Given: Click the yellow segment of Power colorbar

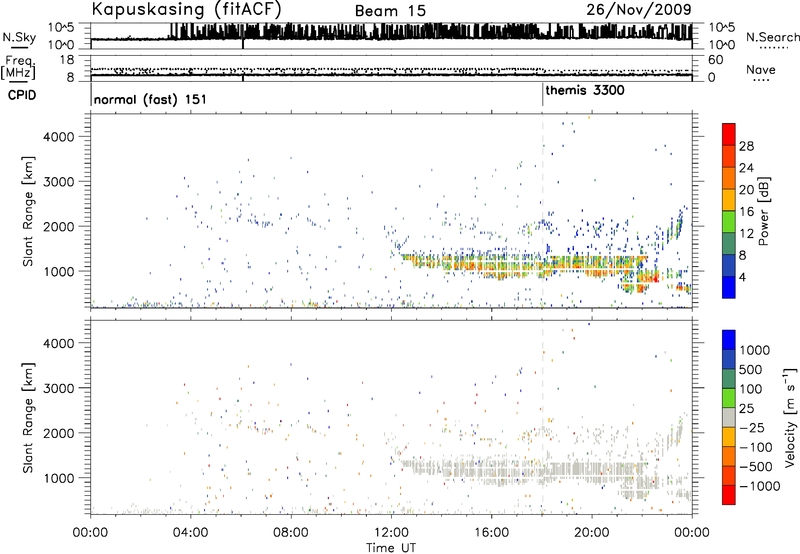Looking at the screenshot, I should pyautogui.click(x=729, y=200).
